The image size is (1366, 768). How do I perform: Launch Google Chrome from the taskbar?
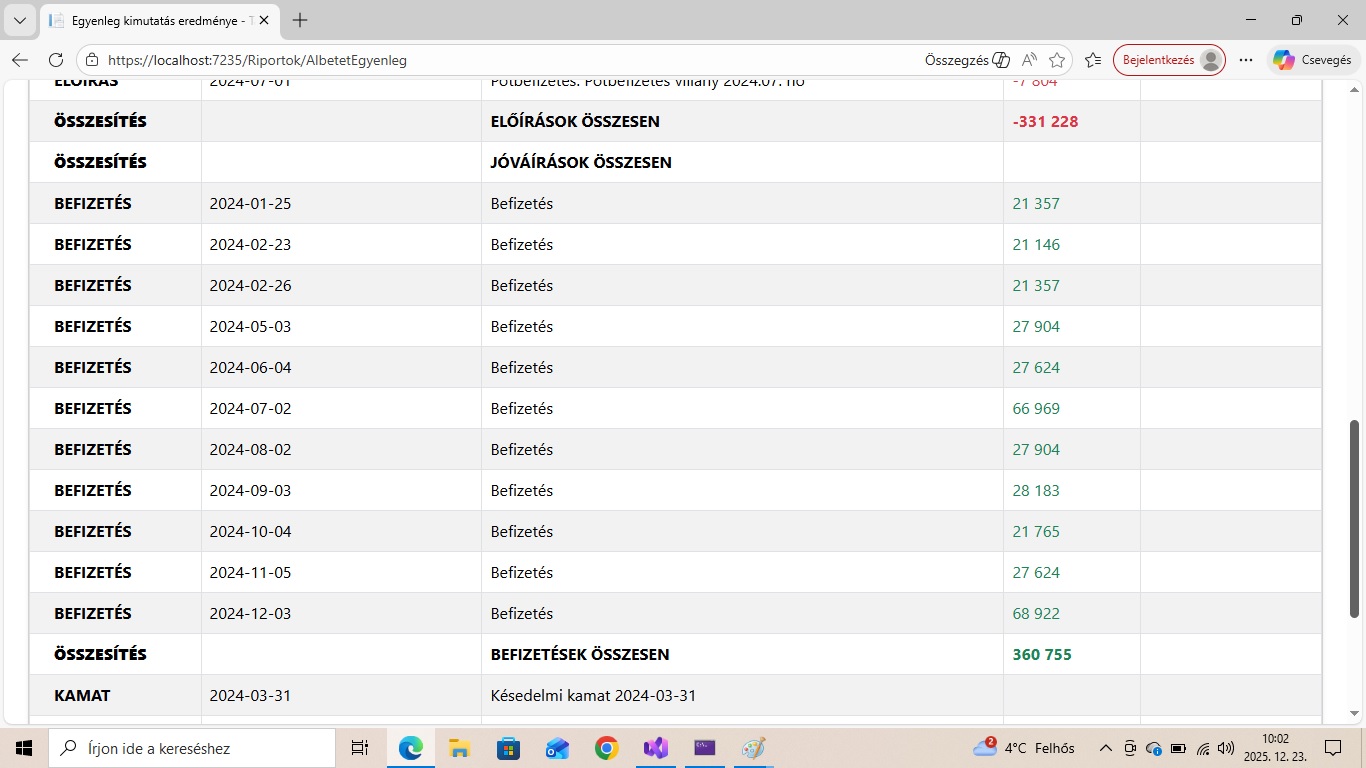pos(606,748)
